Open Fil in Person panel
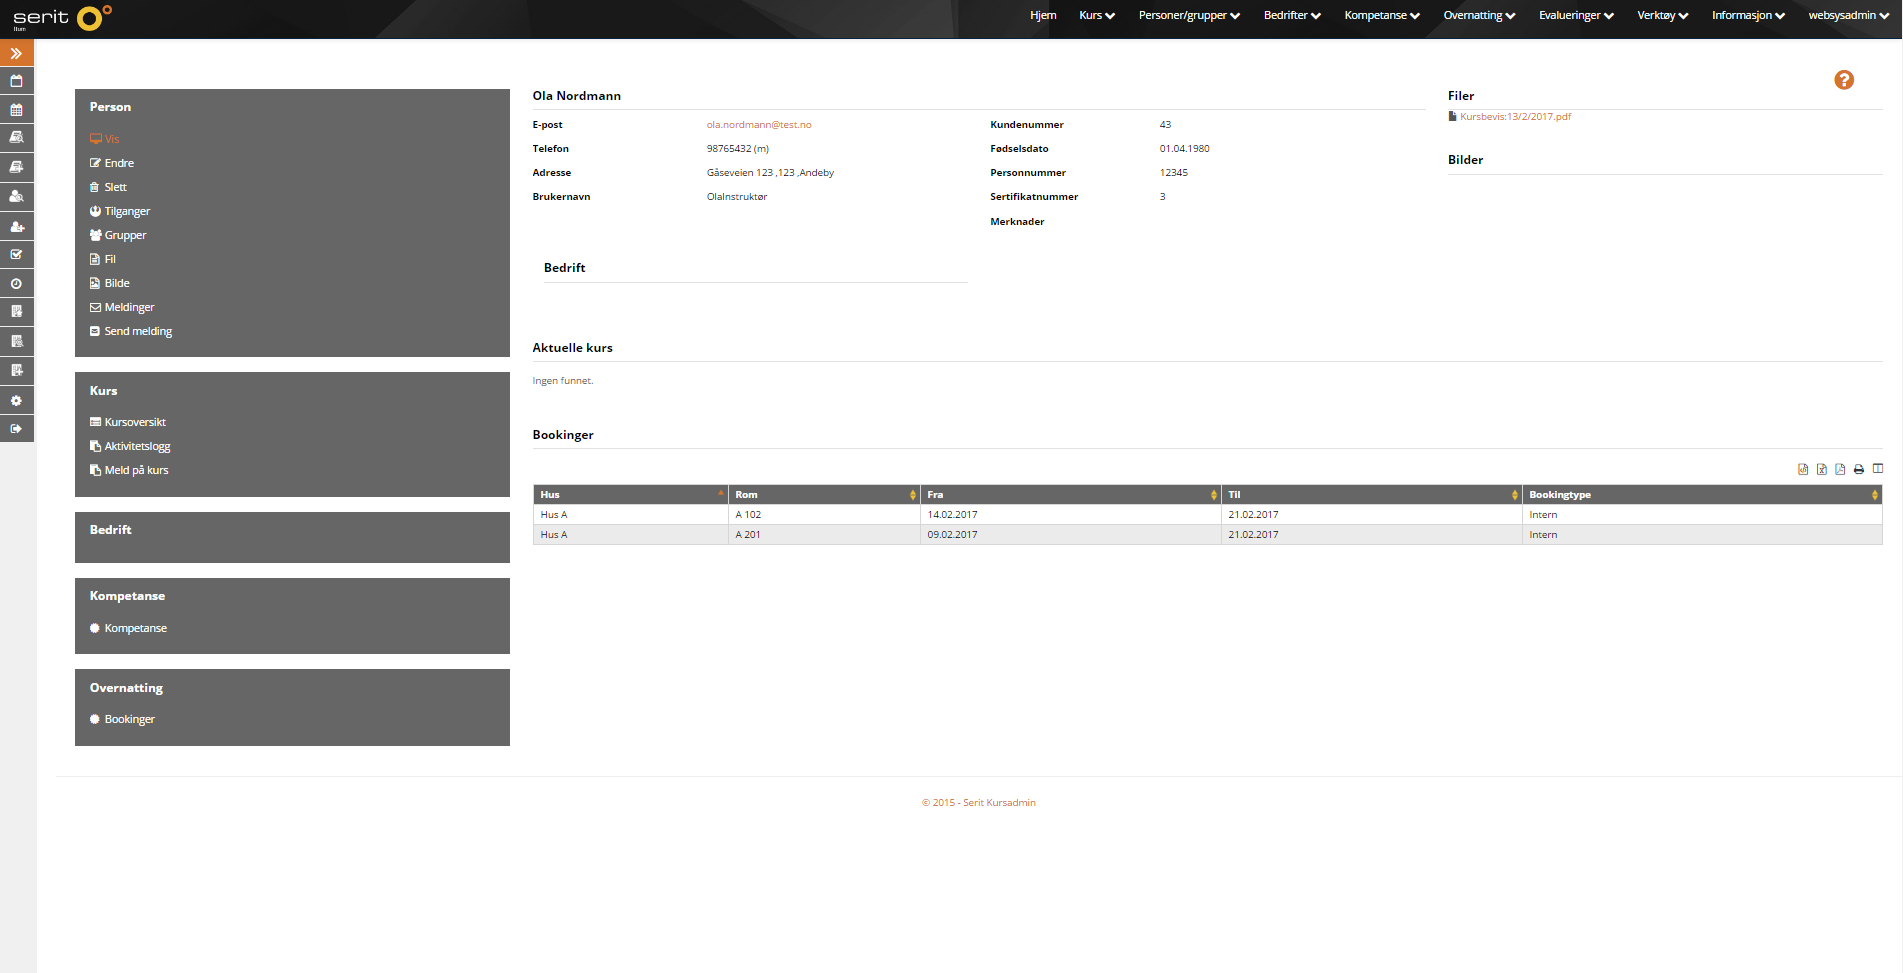Screen dimensions: 1903x973 (x=103, y=259)
